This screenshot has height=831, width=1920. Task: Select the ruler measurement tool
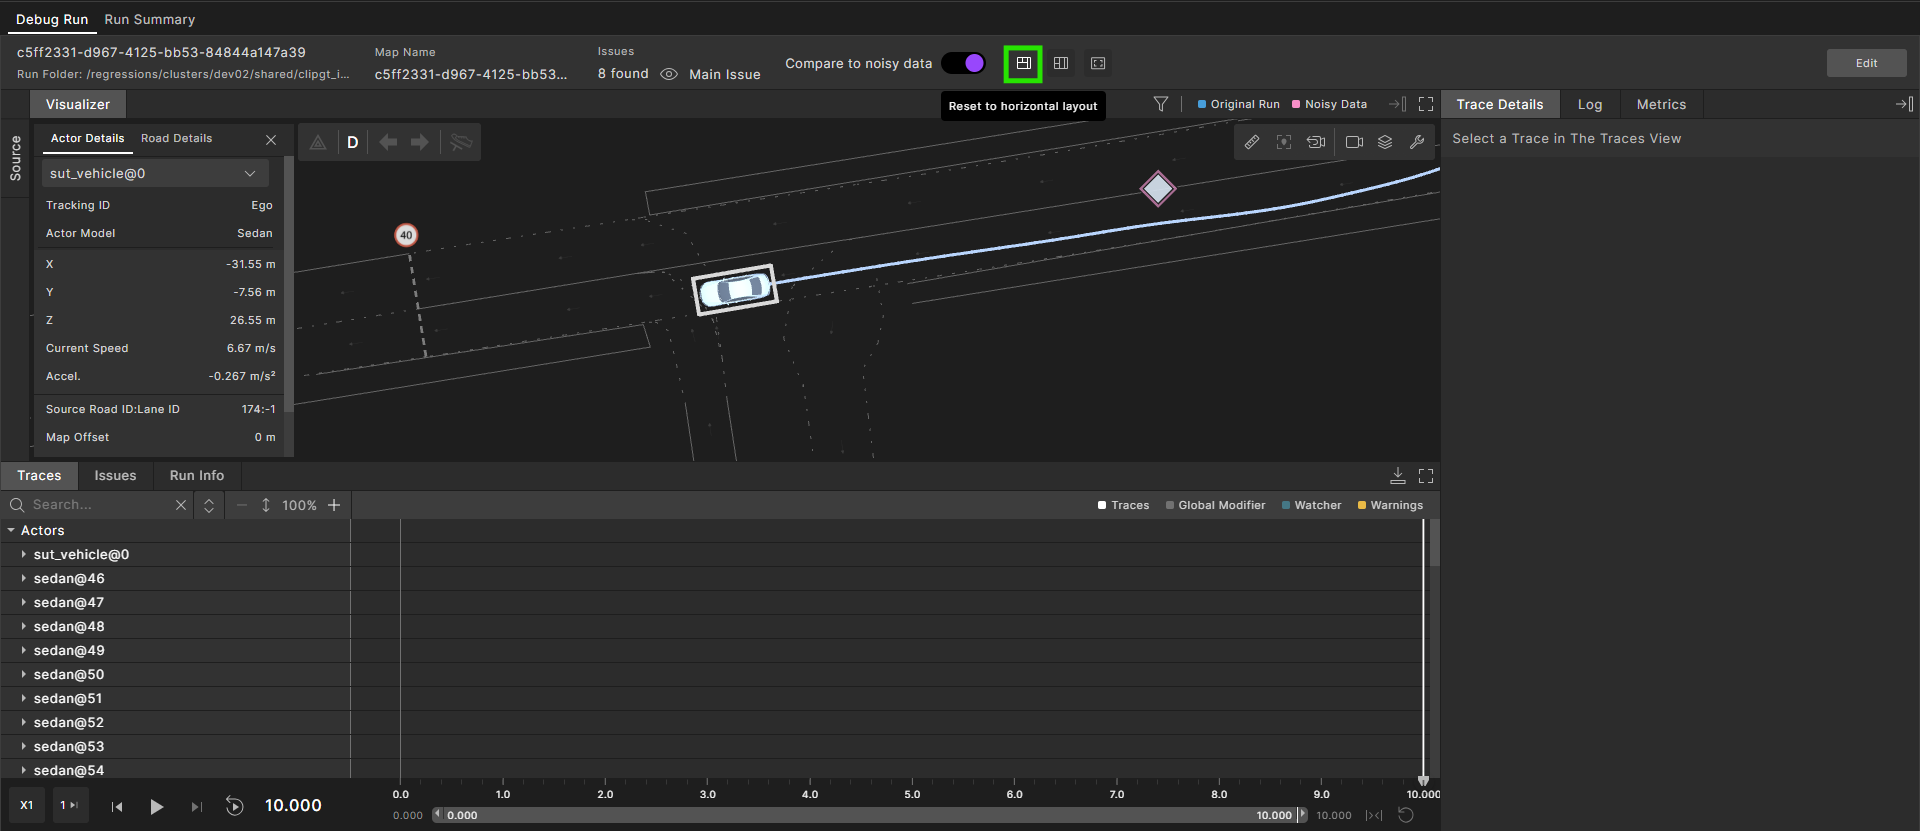tap(1251, 142)
